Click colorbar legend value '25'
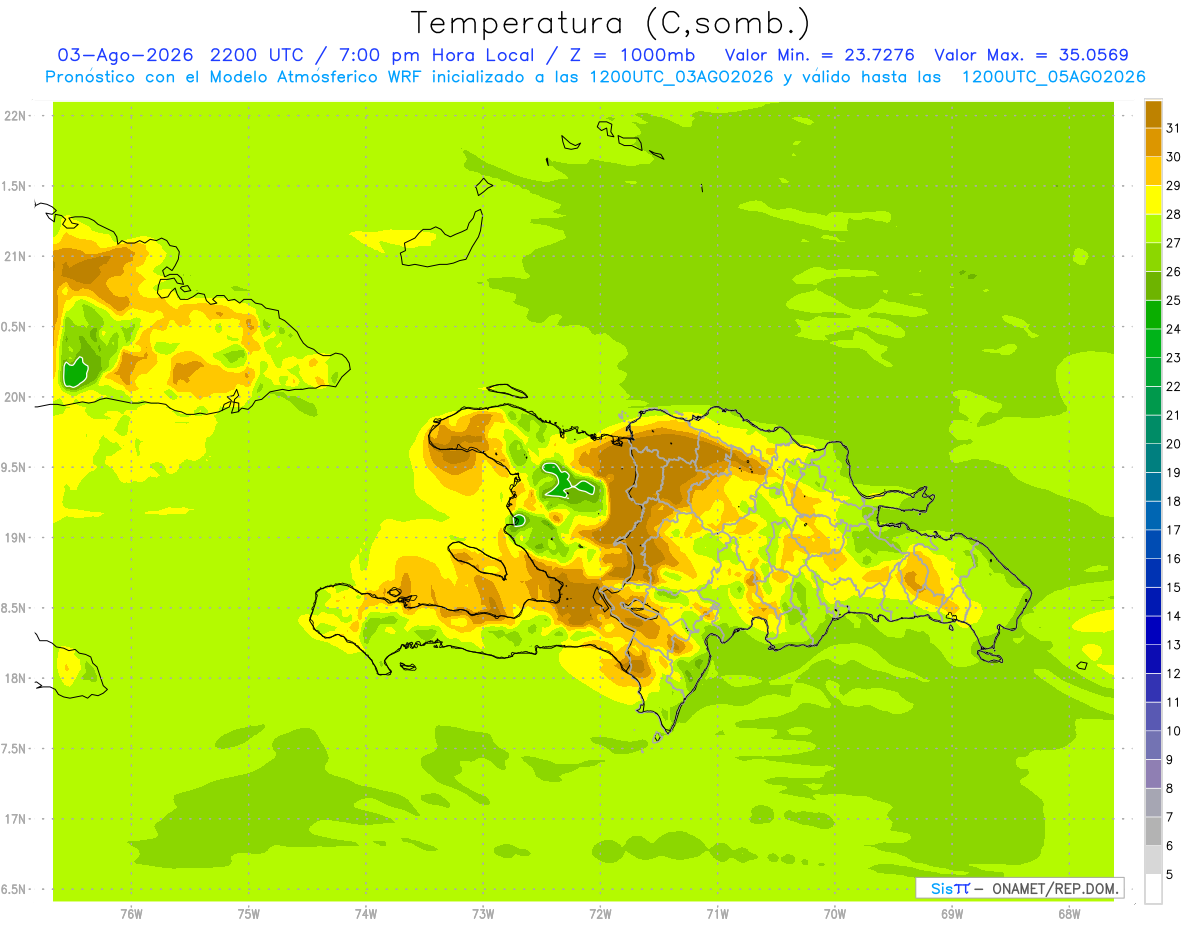Image resolution: width=1200 pixels, height=927 pixels. (1173, 300)
